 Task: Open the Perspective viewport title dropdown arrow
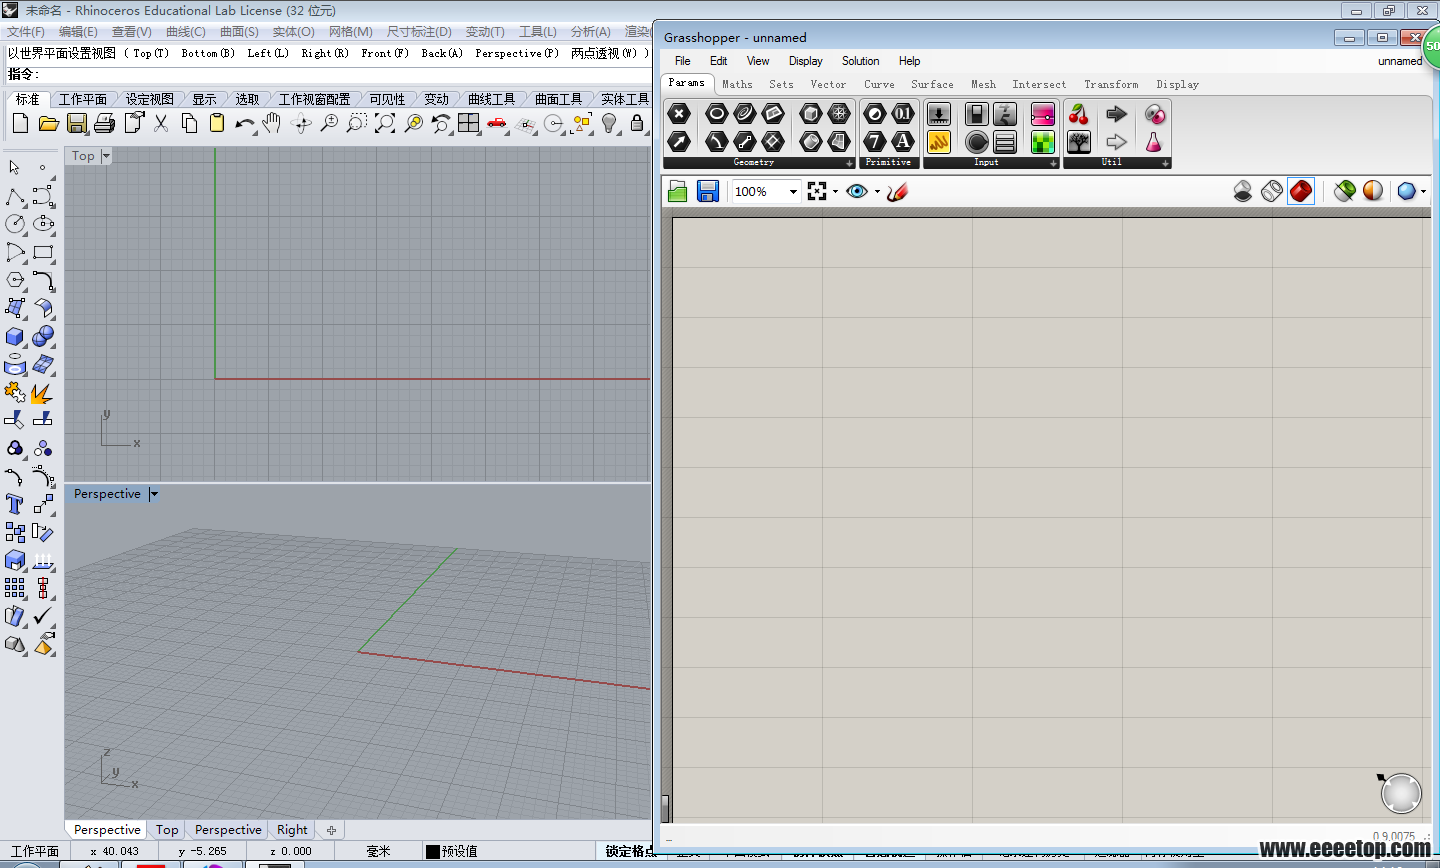[153, 494]
